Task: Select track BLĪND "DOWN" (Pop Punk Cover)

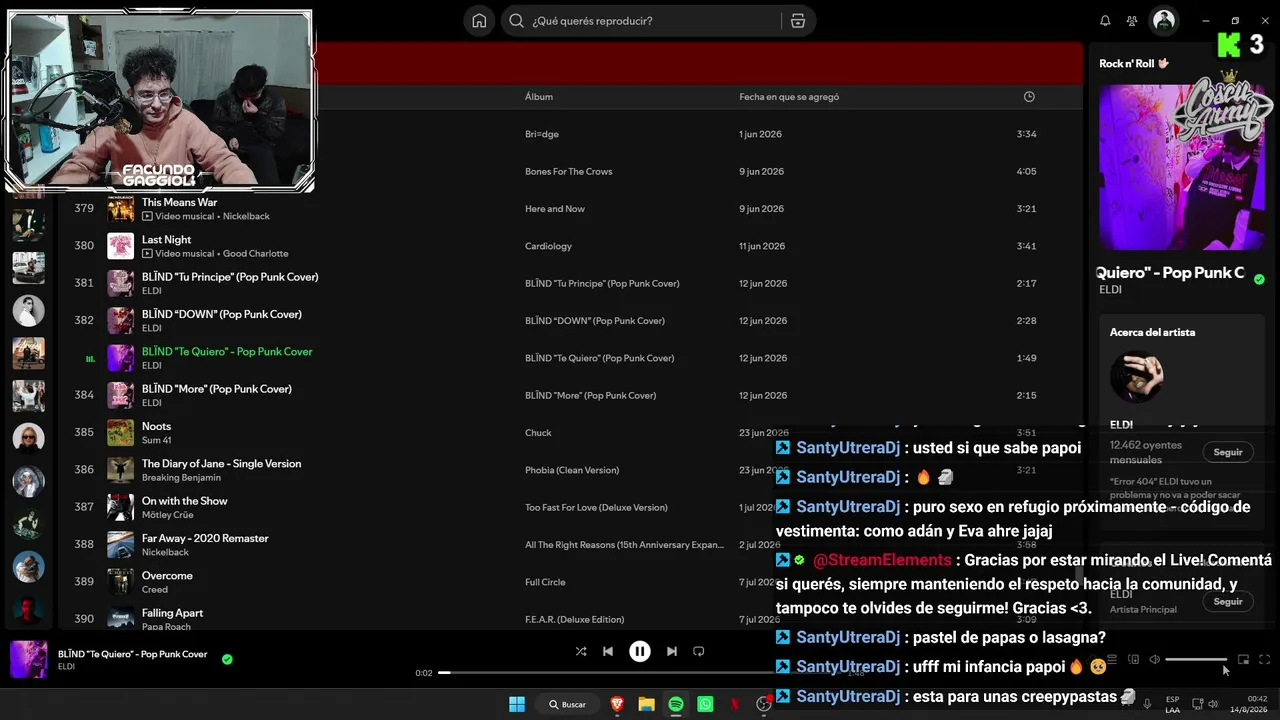Action: pos(222,314)
